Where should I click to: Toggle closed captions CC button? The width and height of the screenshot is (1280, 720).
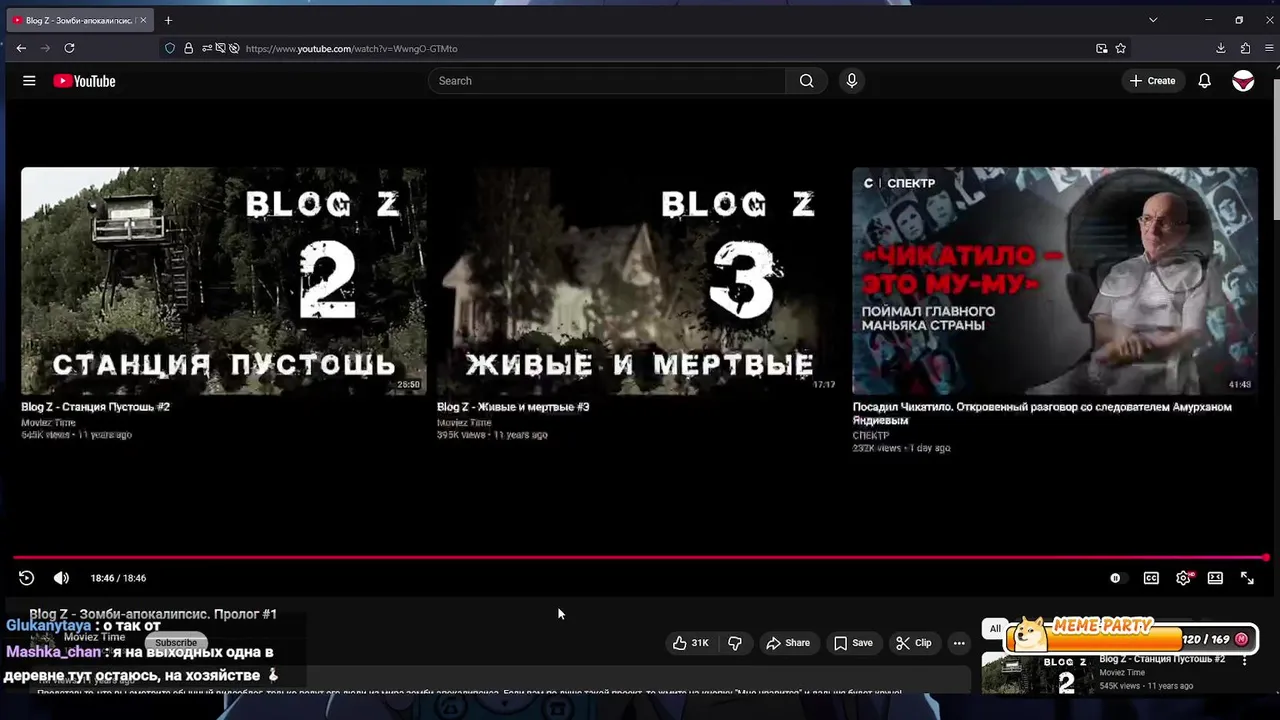[1151, 578]
